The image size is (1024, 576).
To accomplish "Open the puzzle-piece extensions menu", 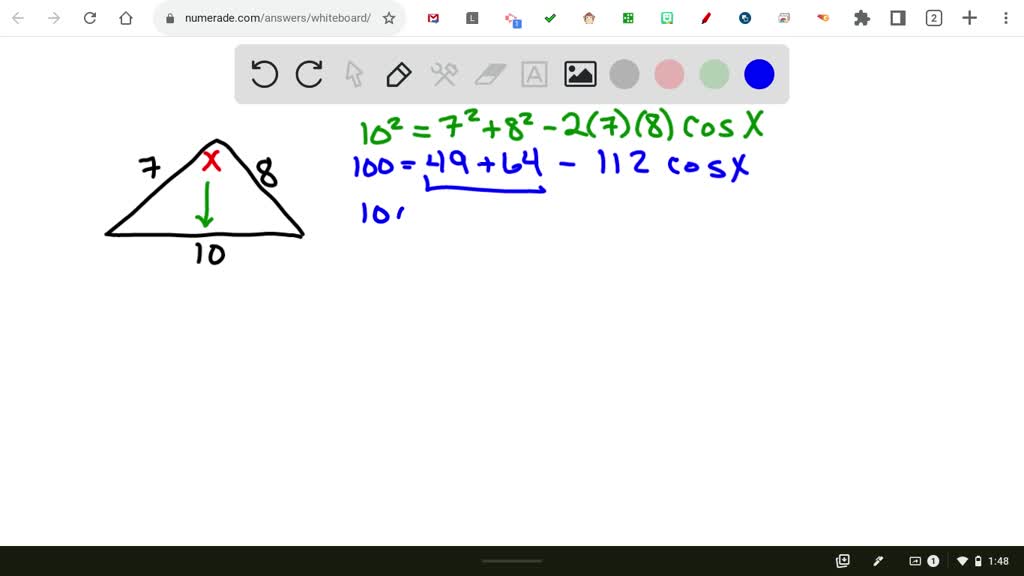I will (x=861, y=17).
